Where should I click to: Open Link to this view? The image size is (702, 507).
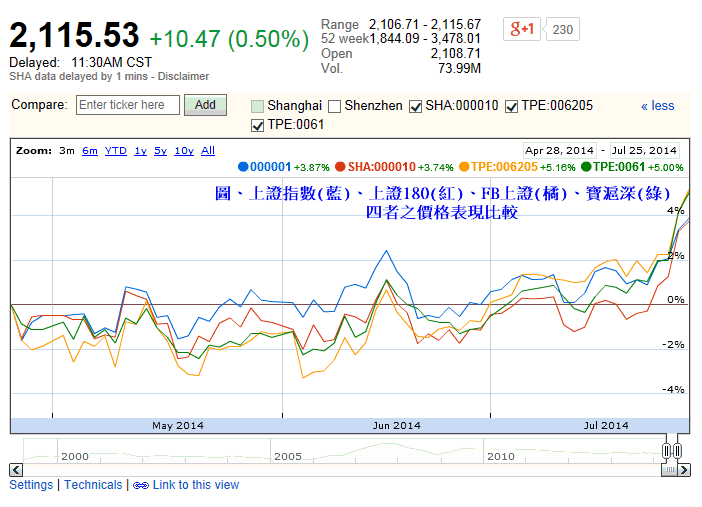pos(196,485)
